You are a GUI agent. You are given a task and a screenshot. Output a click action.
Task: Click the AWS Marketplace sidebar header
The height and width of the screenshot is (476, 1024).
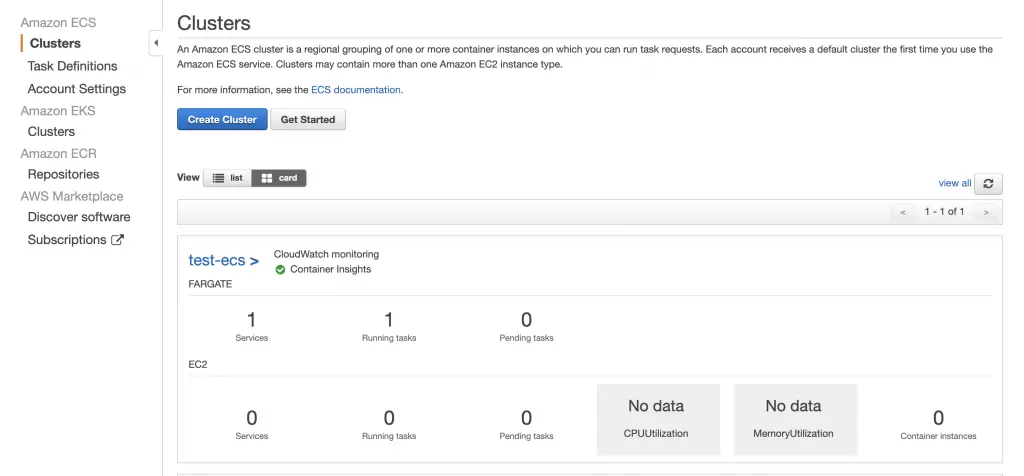[x=72, y=196]
